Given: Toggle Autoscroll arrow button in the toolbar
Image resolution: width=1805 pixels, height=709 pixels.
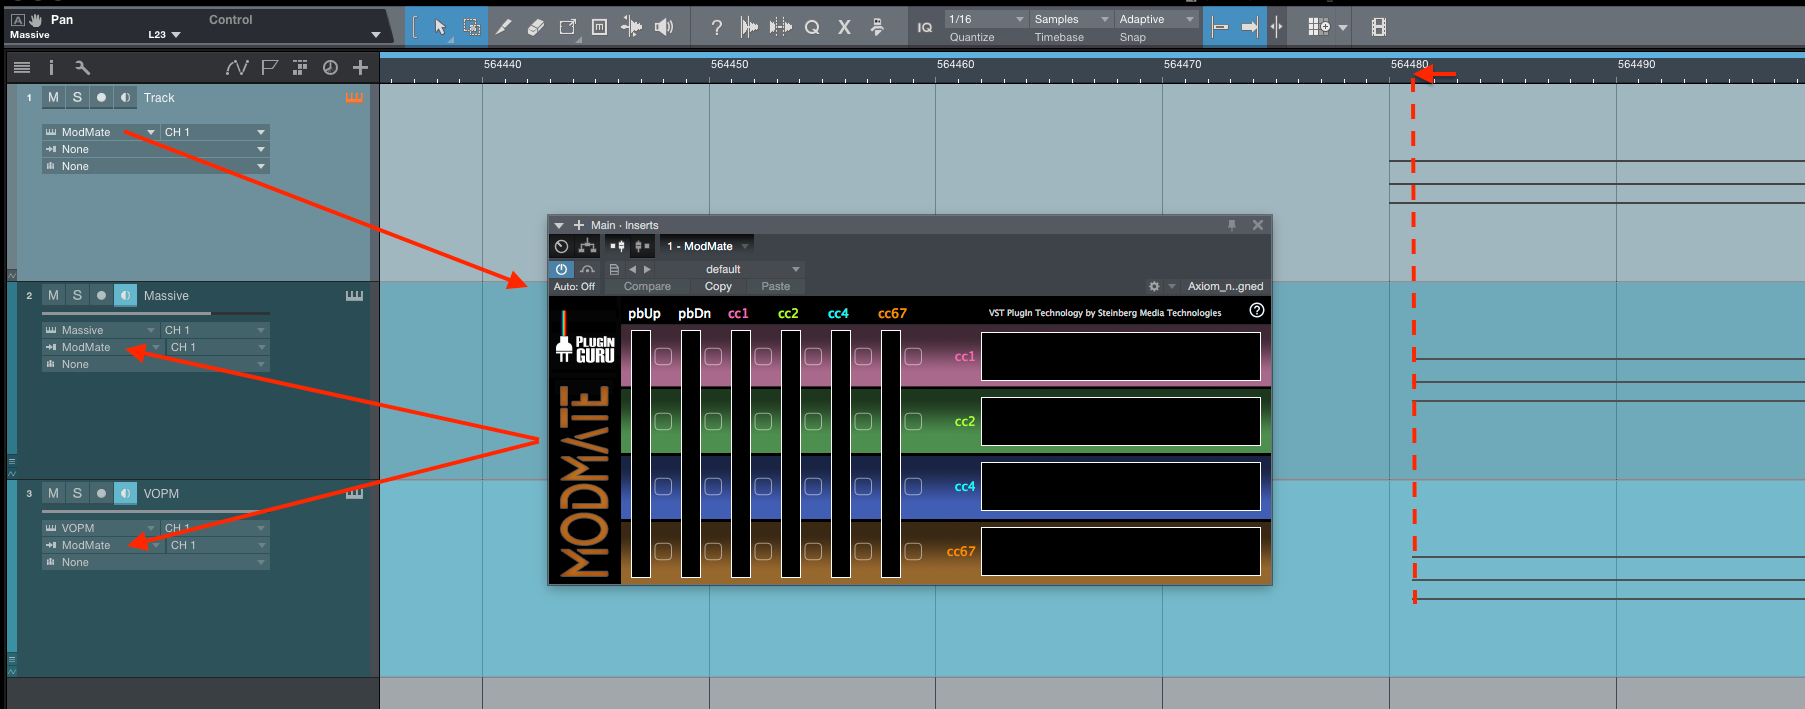Looking at the screenshot, I should pyautogui.click(x=1249, y=27).
